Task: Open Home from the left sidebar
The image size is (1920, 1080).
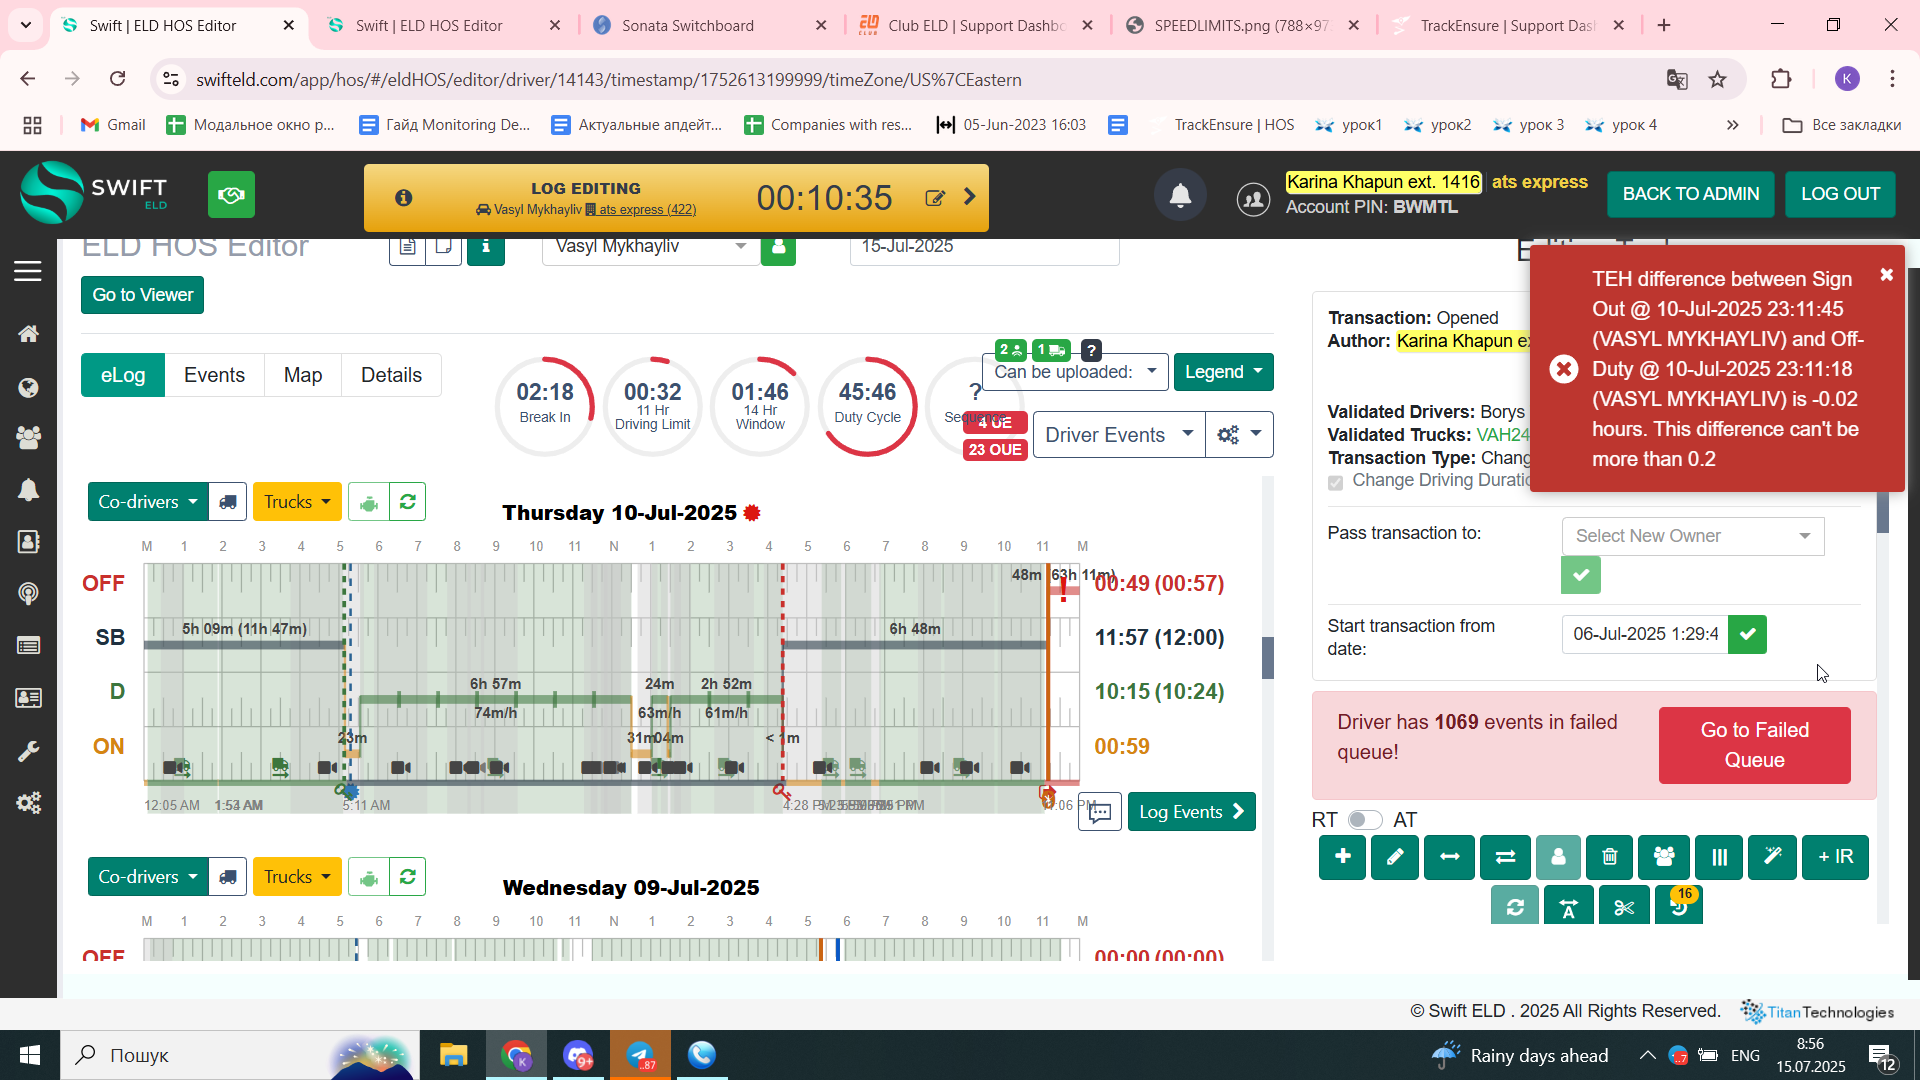Action: point(28,334)
